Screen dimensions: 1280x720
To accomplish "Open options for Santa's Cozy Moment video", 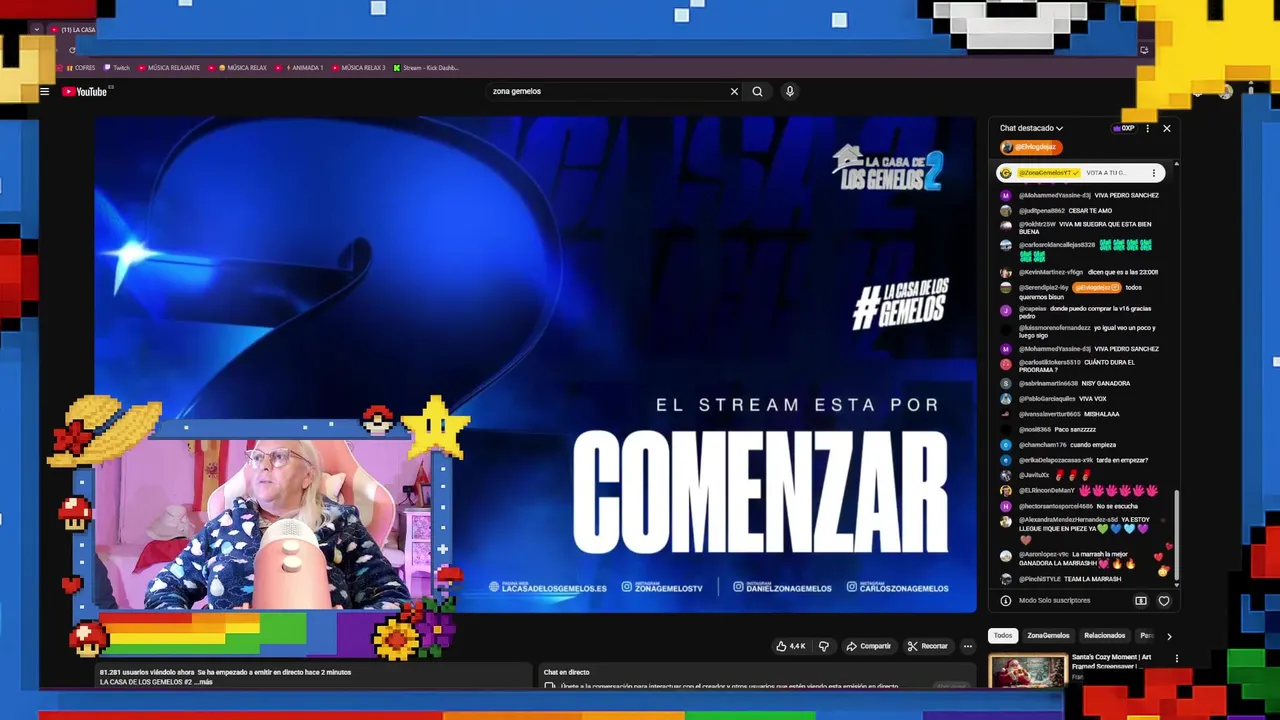I will [1176, 659].
